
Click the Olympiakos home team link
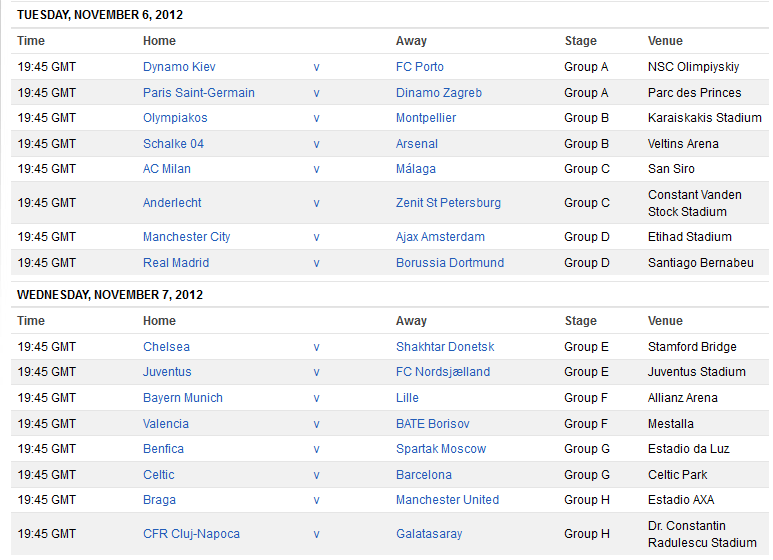(x=175, y=118)
